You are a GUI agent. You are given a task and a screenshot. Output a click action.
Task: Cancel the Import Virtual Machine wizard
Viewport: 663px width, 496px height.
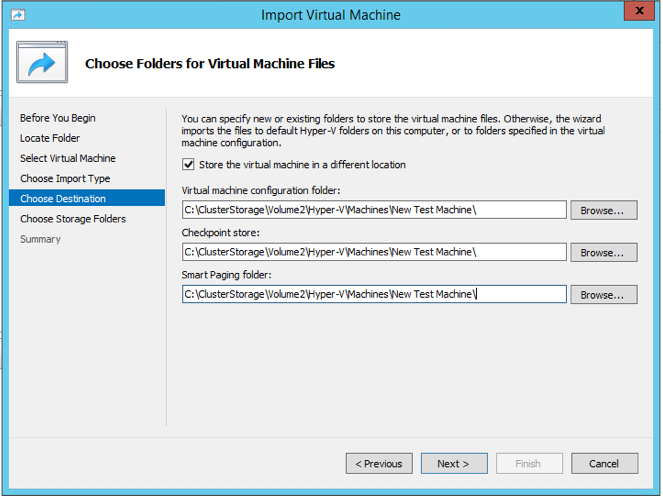[604, 464]
